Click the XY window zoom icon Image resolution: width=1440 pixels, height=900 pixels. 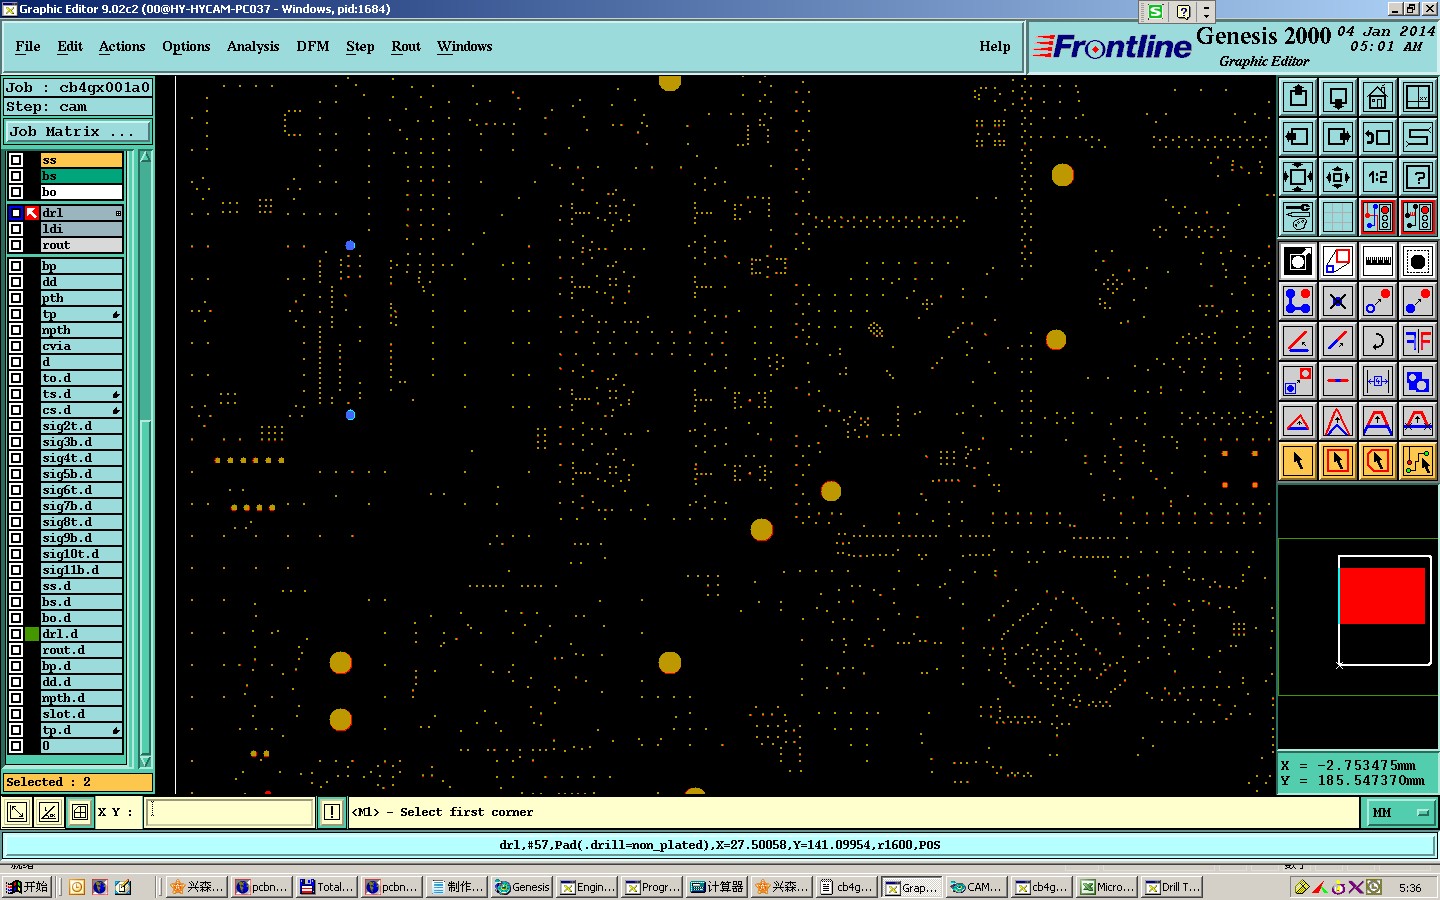1418,97
